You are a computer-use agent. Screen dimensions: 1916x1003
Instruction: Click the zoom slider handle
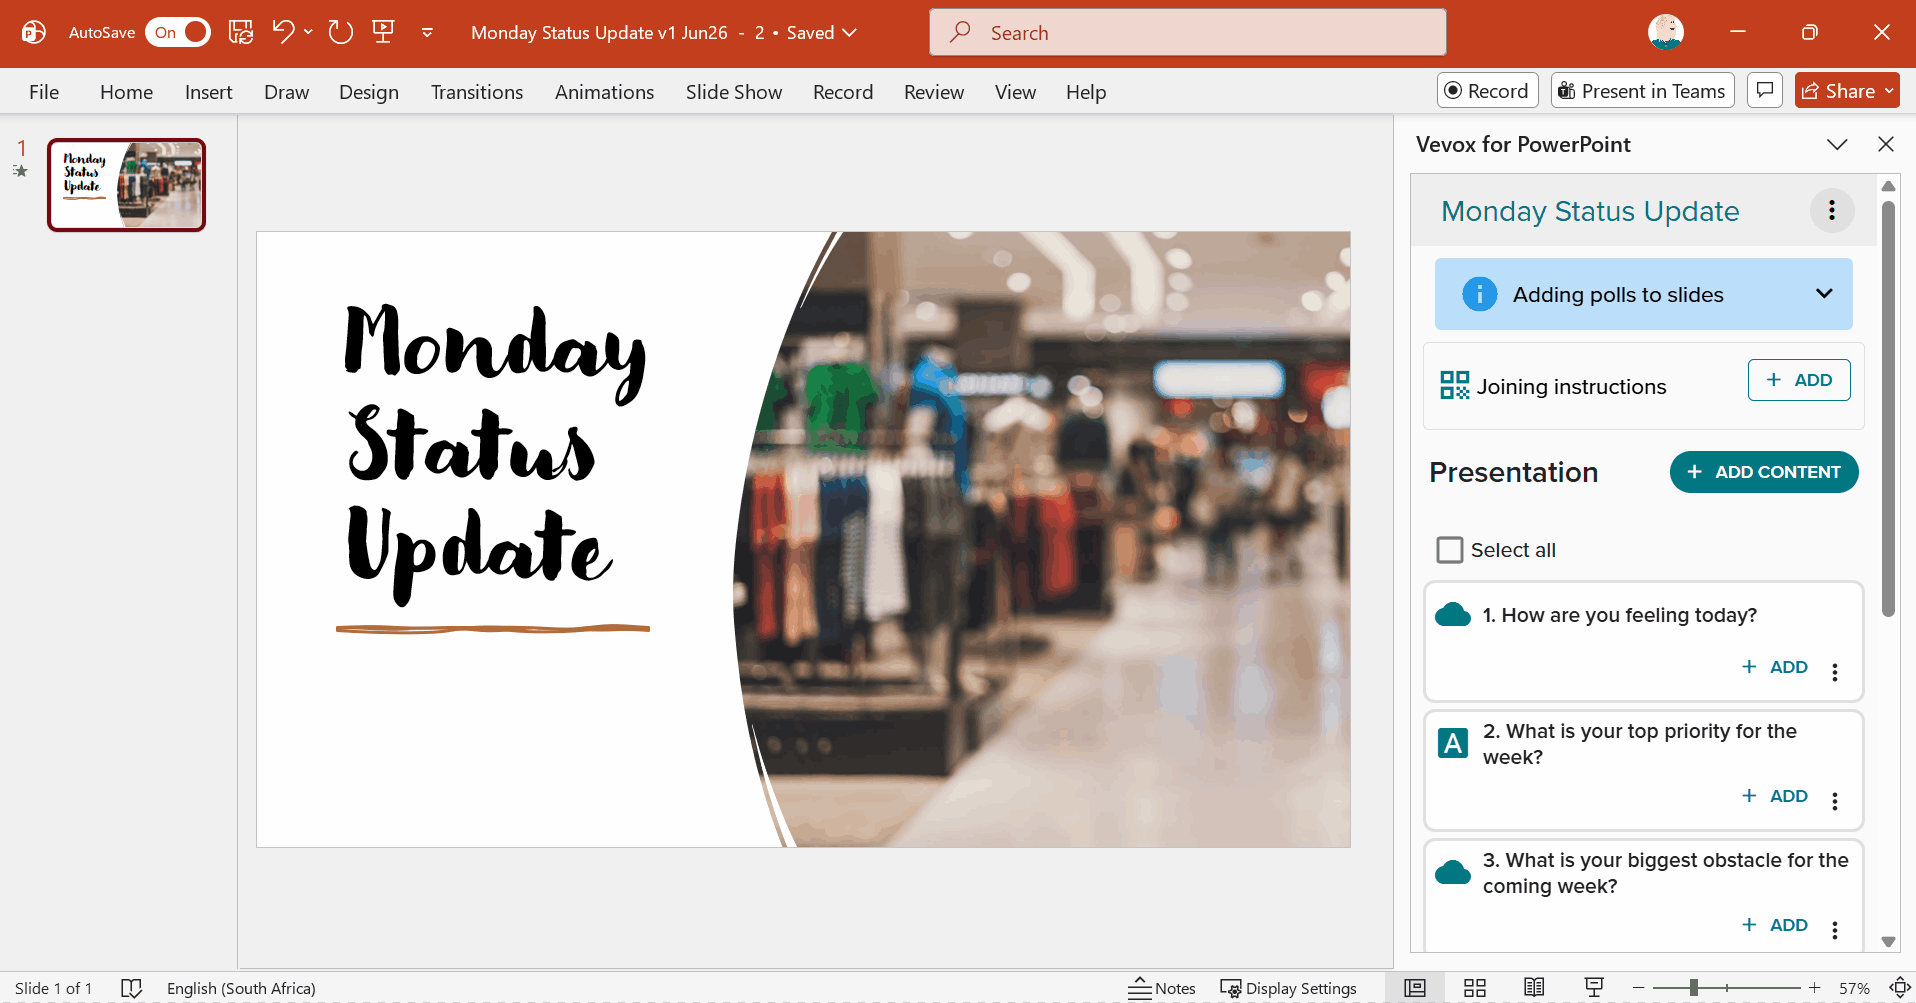pyautogui.click(x=1694, y=988)
